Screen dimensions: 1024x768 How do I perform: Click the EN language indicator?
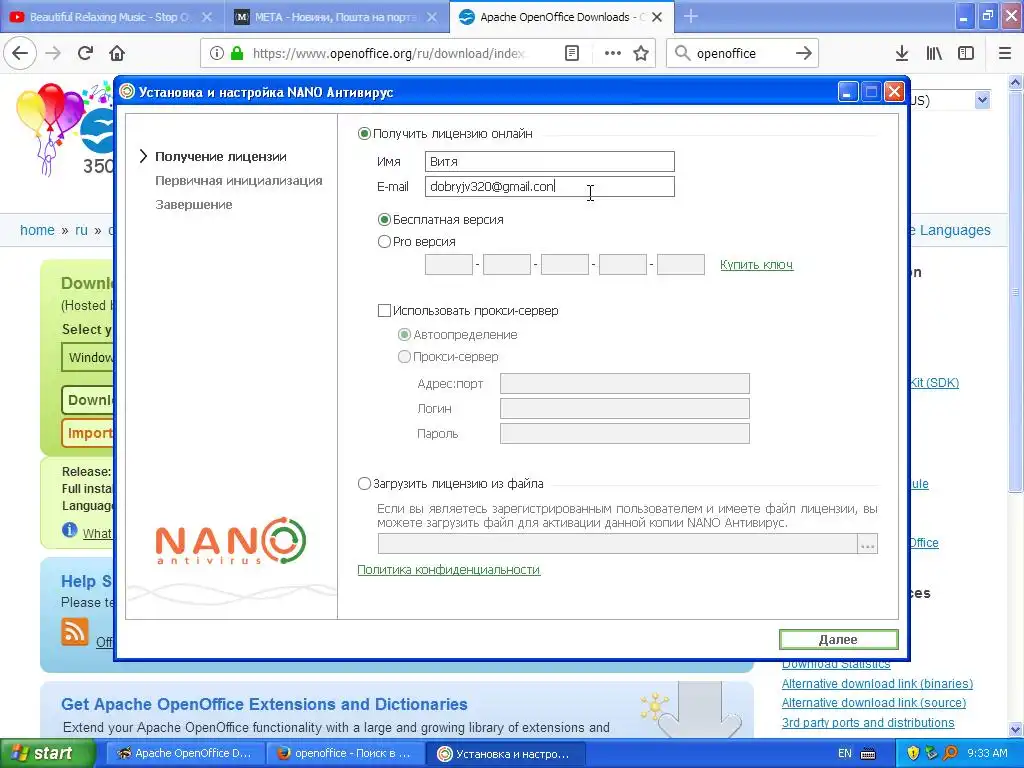click(844, 754)
